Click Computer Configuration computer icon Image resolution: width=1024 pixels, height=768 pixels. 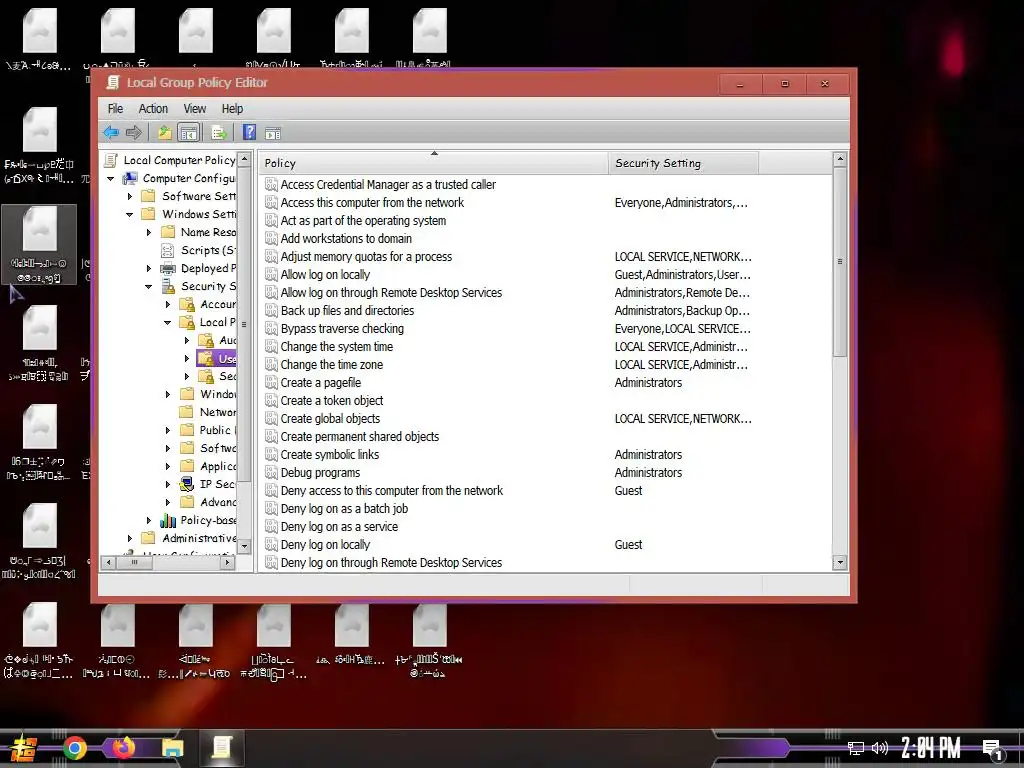(131, 178)
